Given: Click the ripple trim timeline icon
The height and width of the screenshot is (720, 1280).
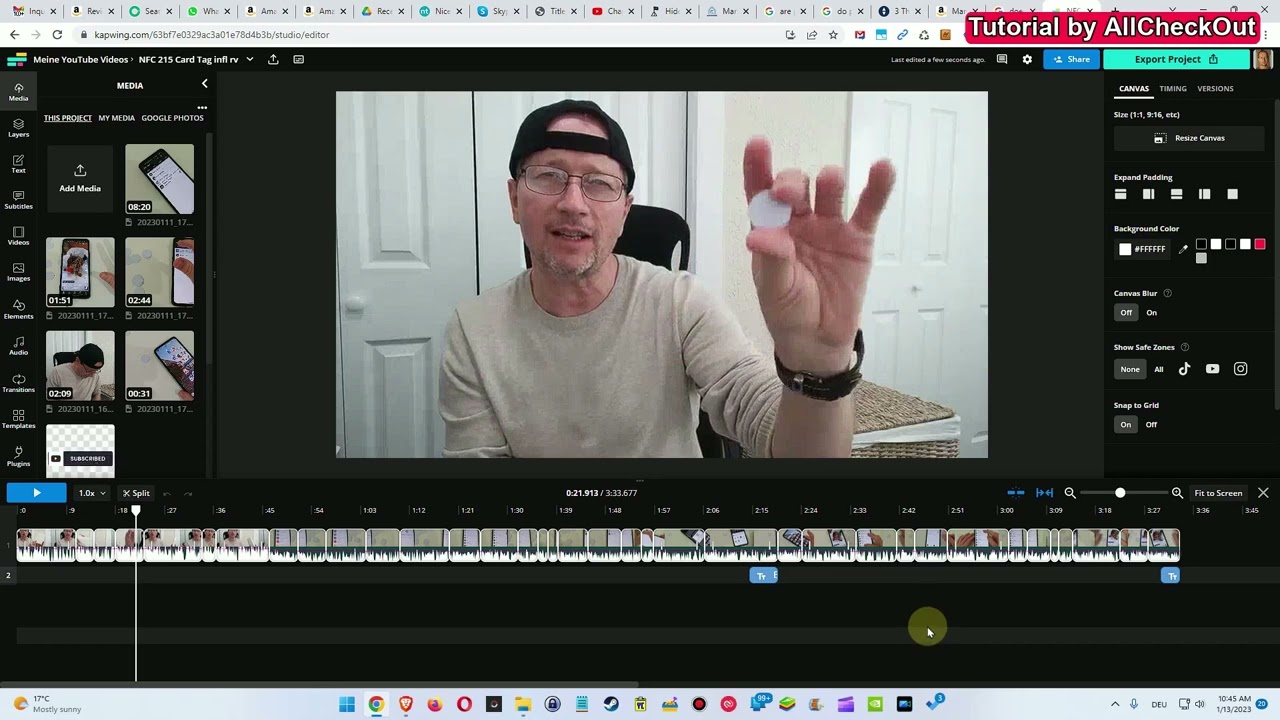Looking at the screenshot, I should tap(1044, 493).
